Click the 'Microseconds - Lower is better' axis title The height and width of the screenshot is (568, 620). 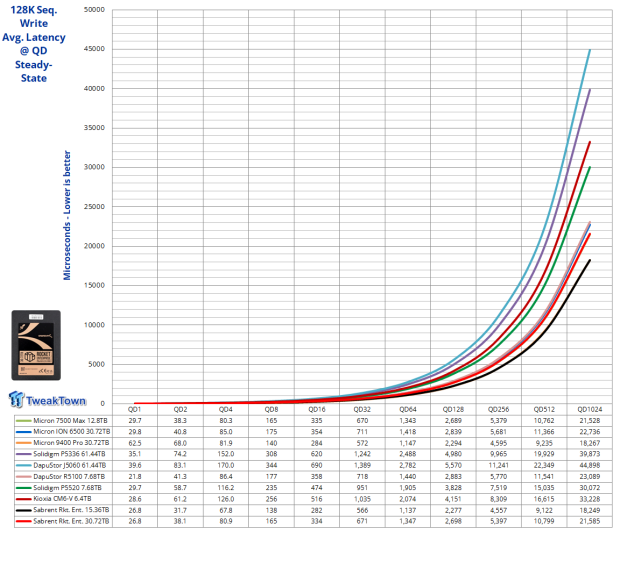(x=67, y=215)
